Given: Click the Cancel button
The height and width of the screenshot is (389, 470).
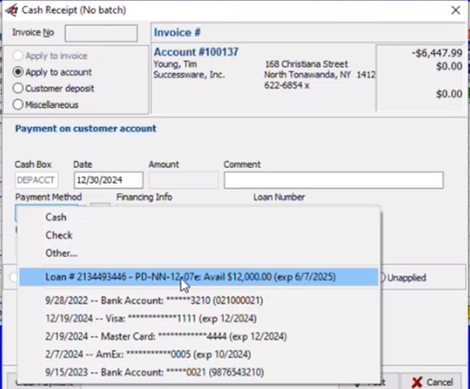Looking at the screenshot, I should 431,382.
